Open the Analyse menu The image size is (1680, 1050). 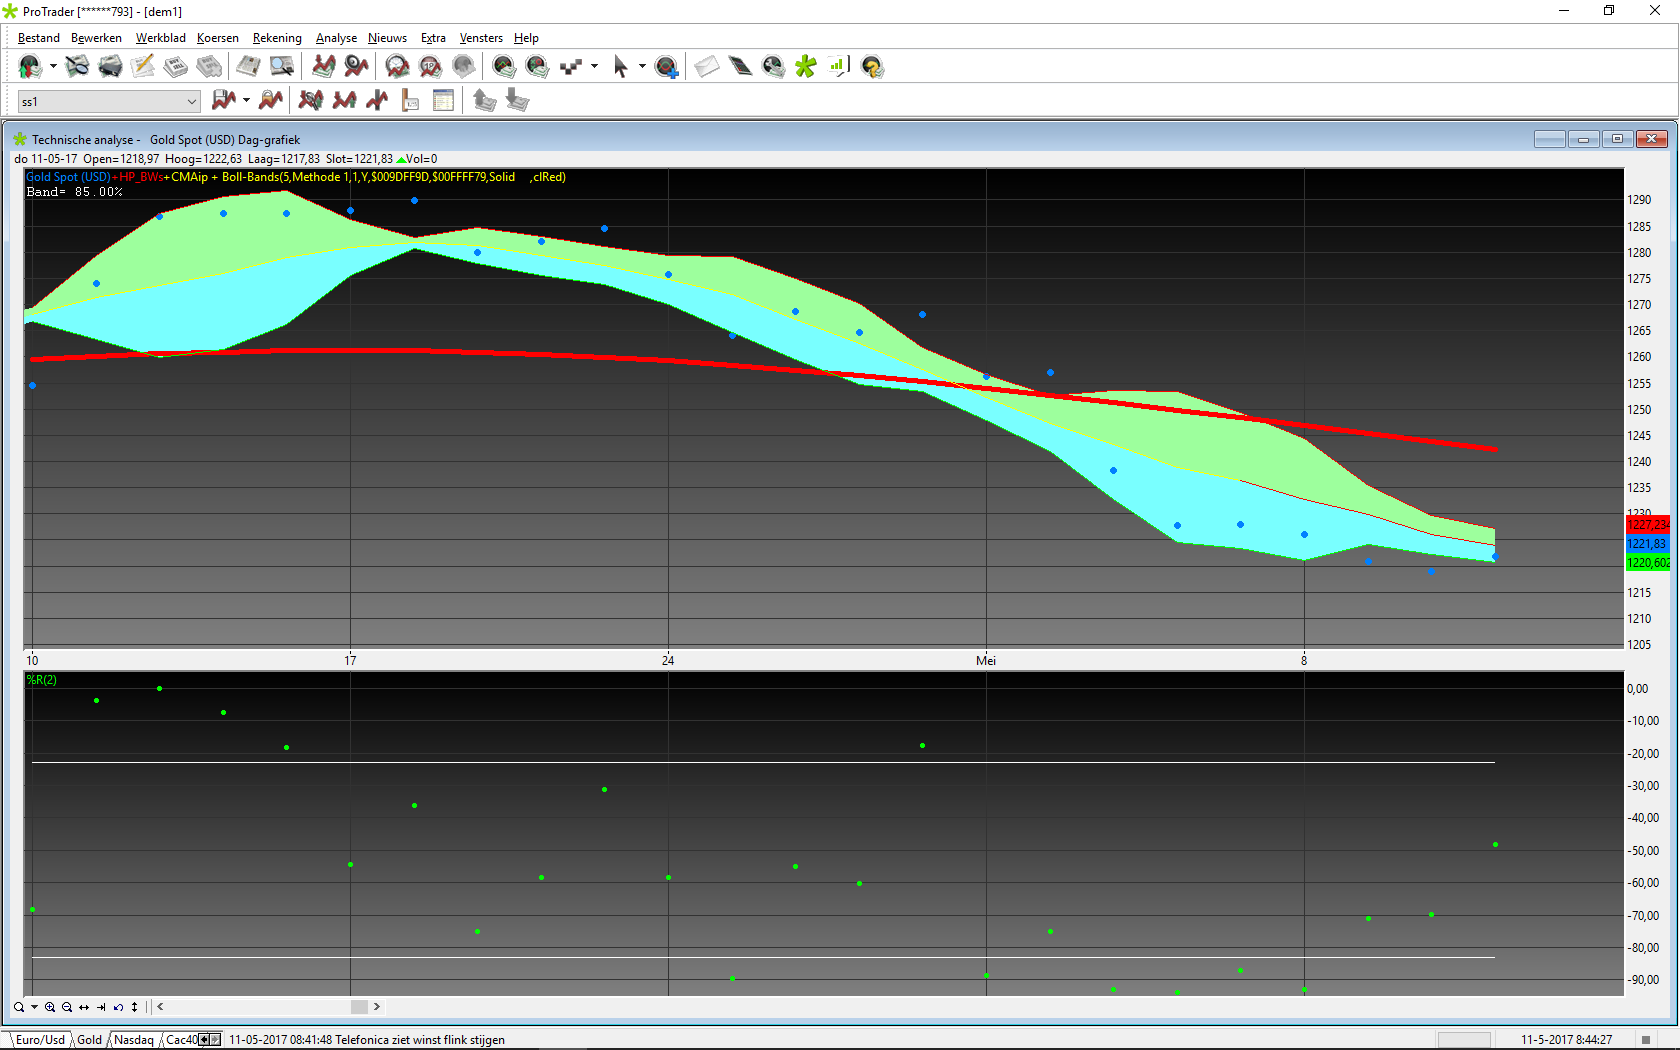[x=336, y=38]
